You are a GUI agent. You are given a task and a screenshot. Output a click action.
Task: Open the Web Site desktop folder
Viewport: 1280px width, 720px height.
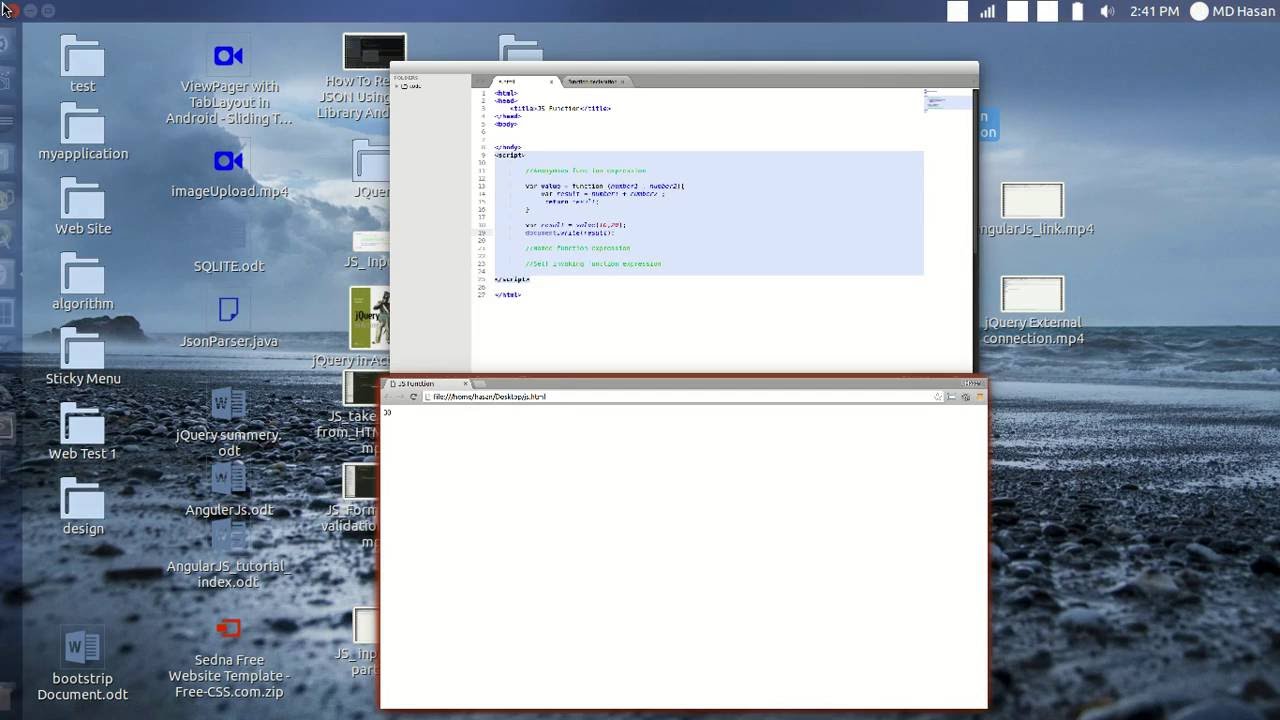(82, 198)
